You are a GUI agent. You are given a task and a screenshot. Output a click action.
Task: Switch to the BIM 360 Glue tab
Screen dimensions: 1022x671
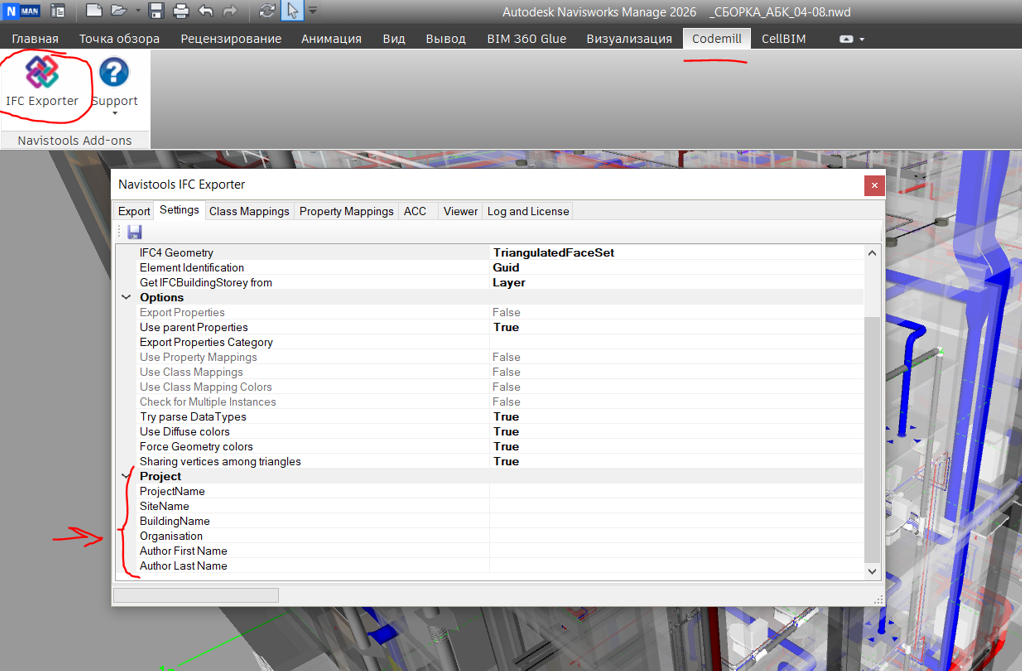pyautogui.click(x=527, y=38)
